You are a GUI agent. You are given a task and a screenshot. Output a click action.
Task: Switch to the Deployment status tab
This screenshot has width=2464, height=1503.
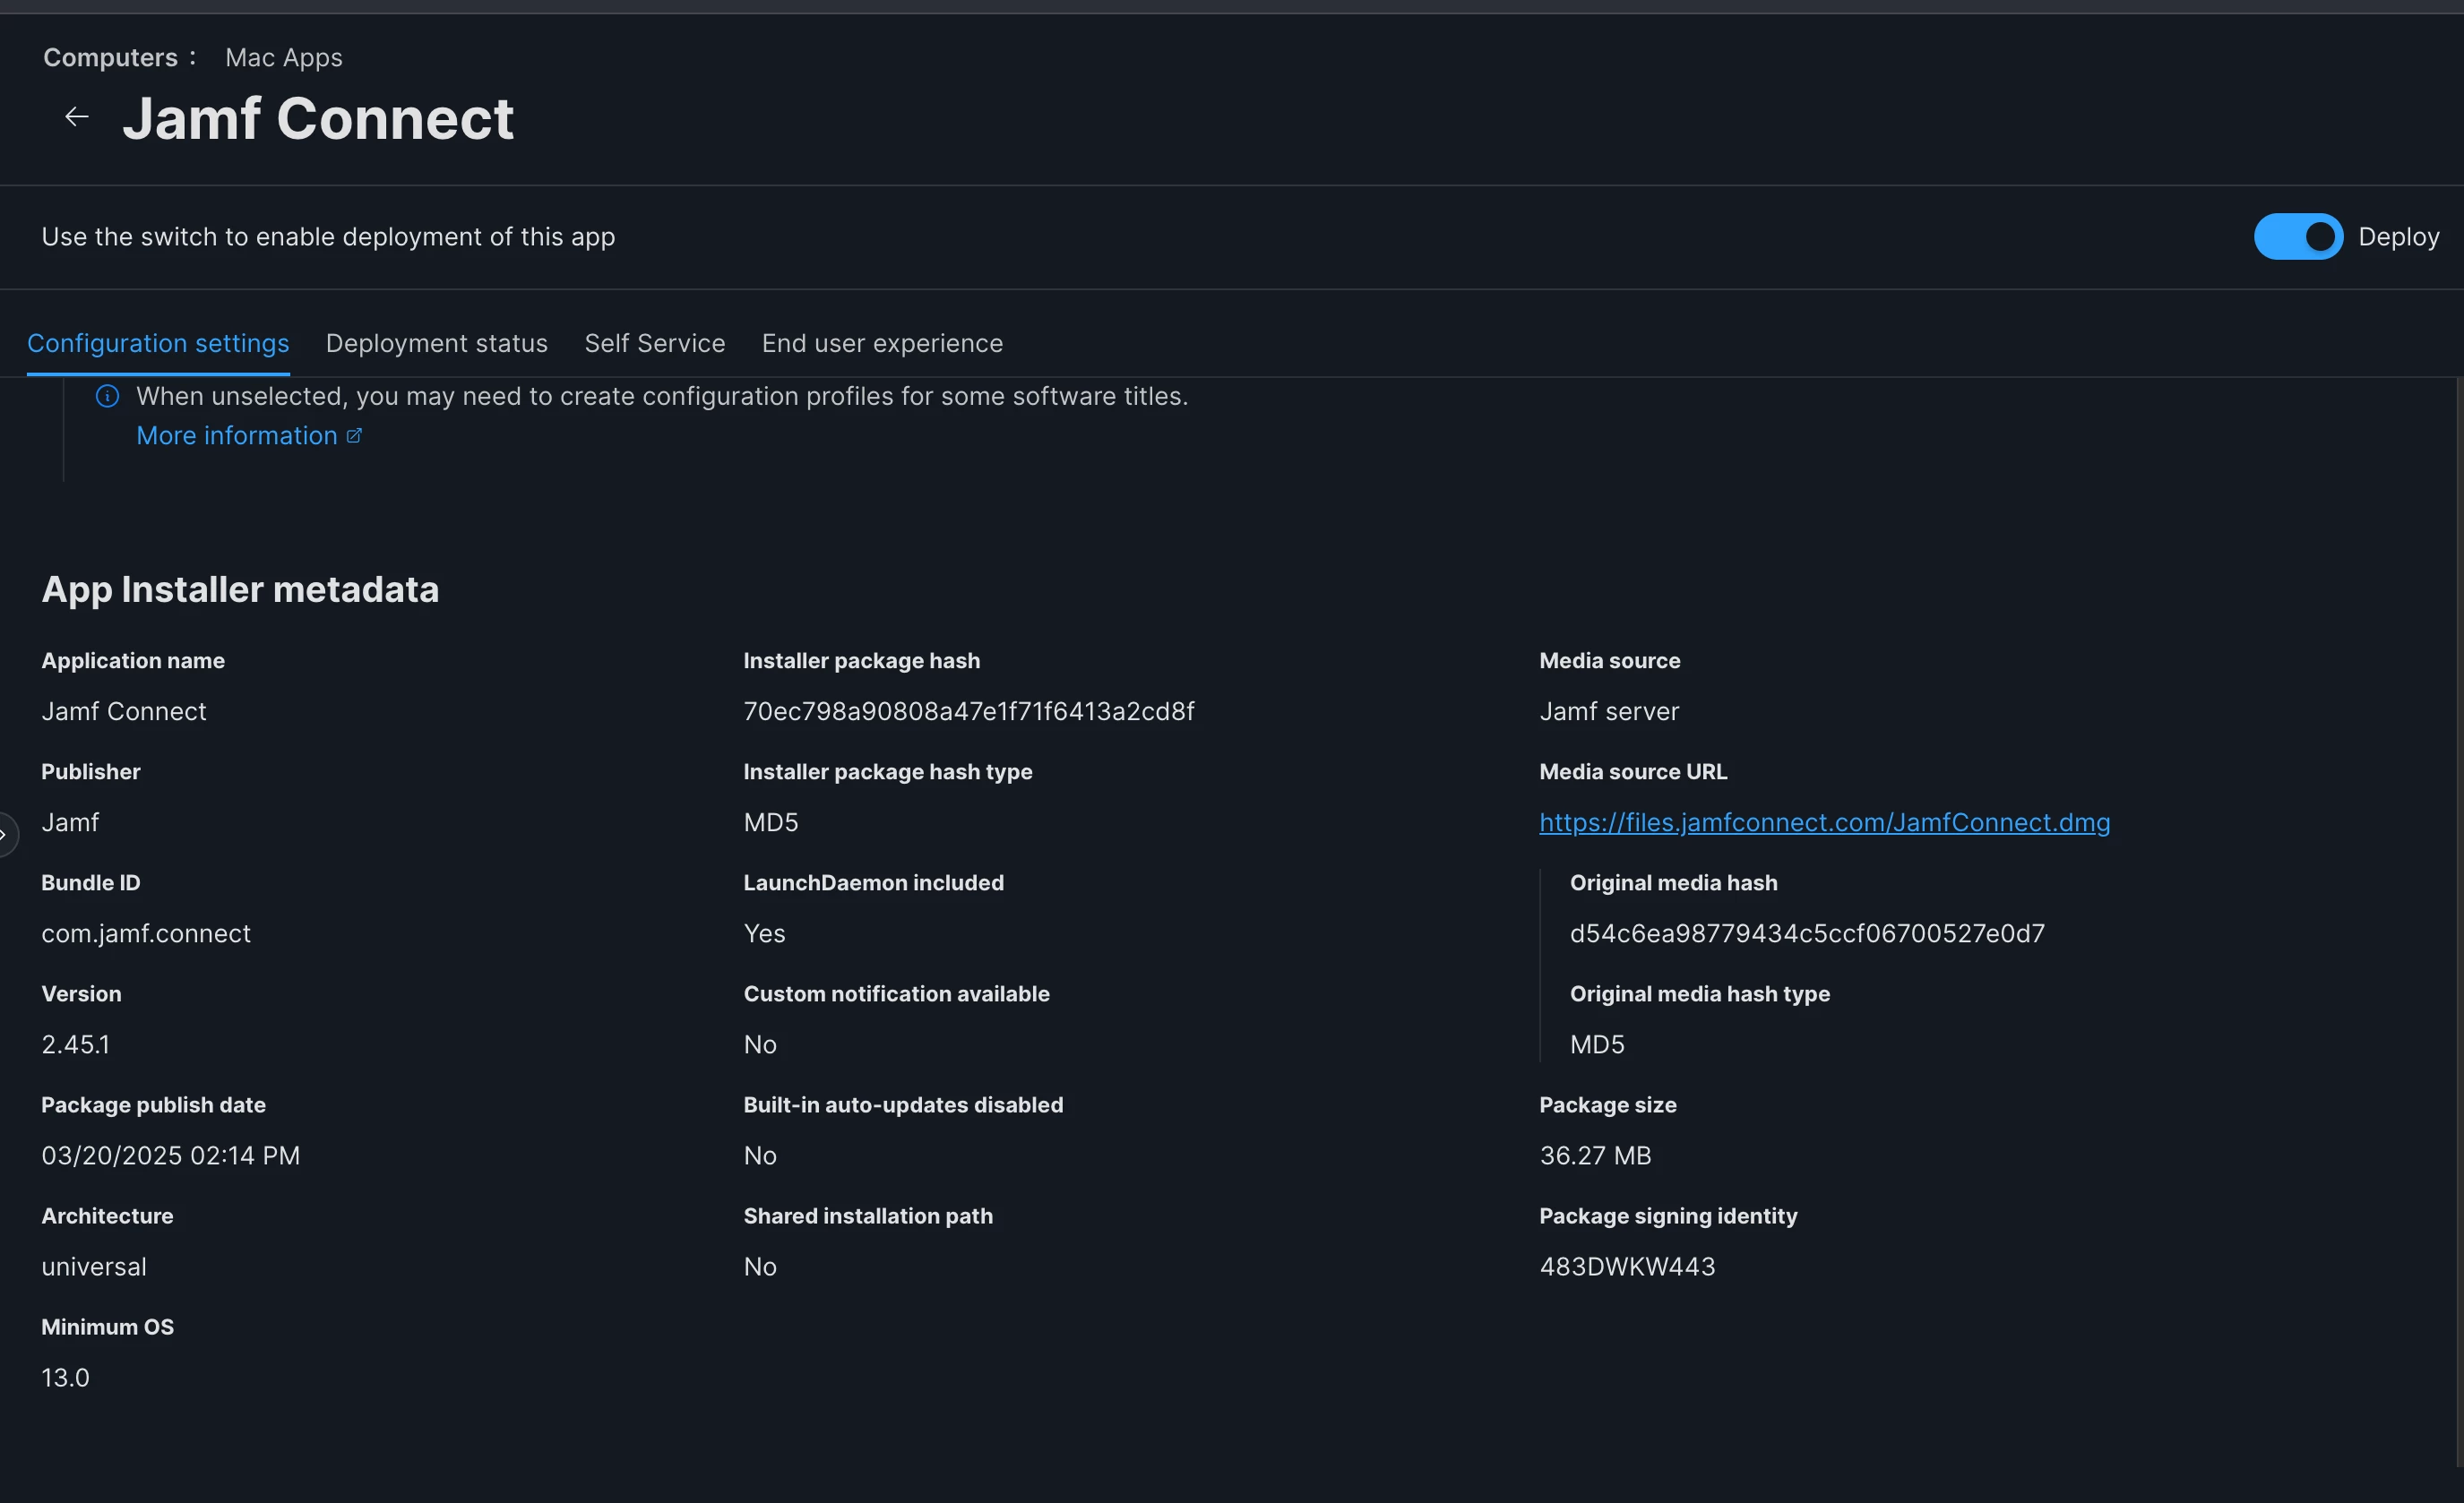click(436, 344)
